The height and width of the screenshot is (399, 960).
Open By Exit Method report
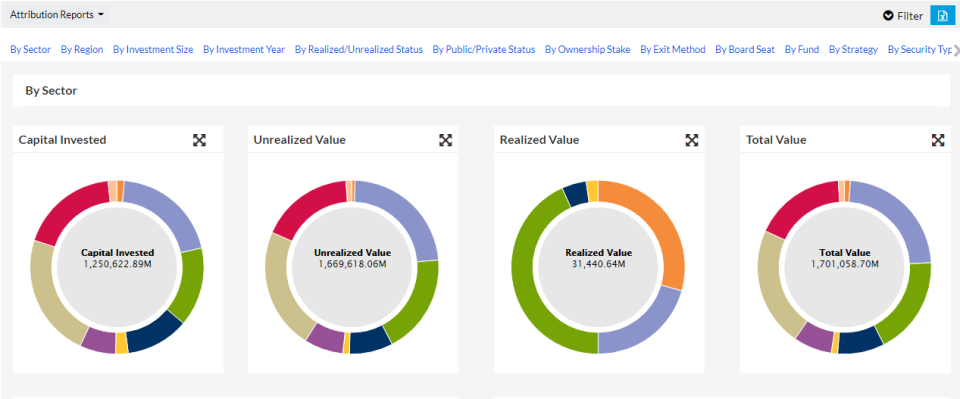coord(673,50)
